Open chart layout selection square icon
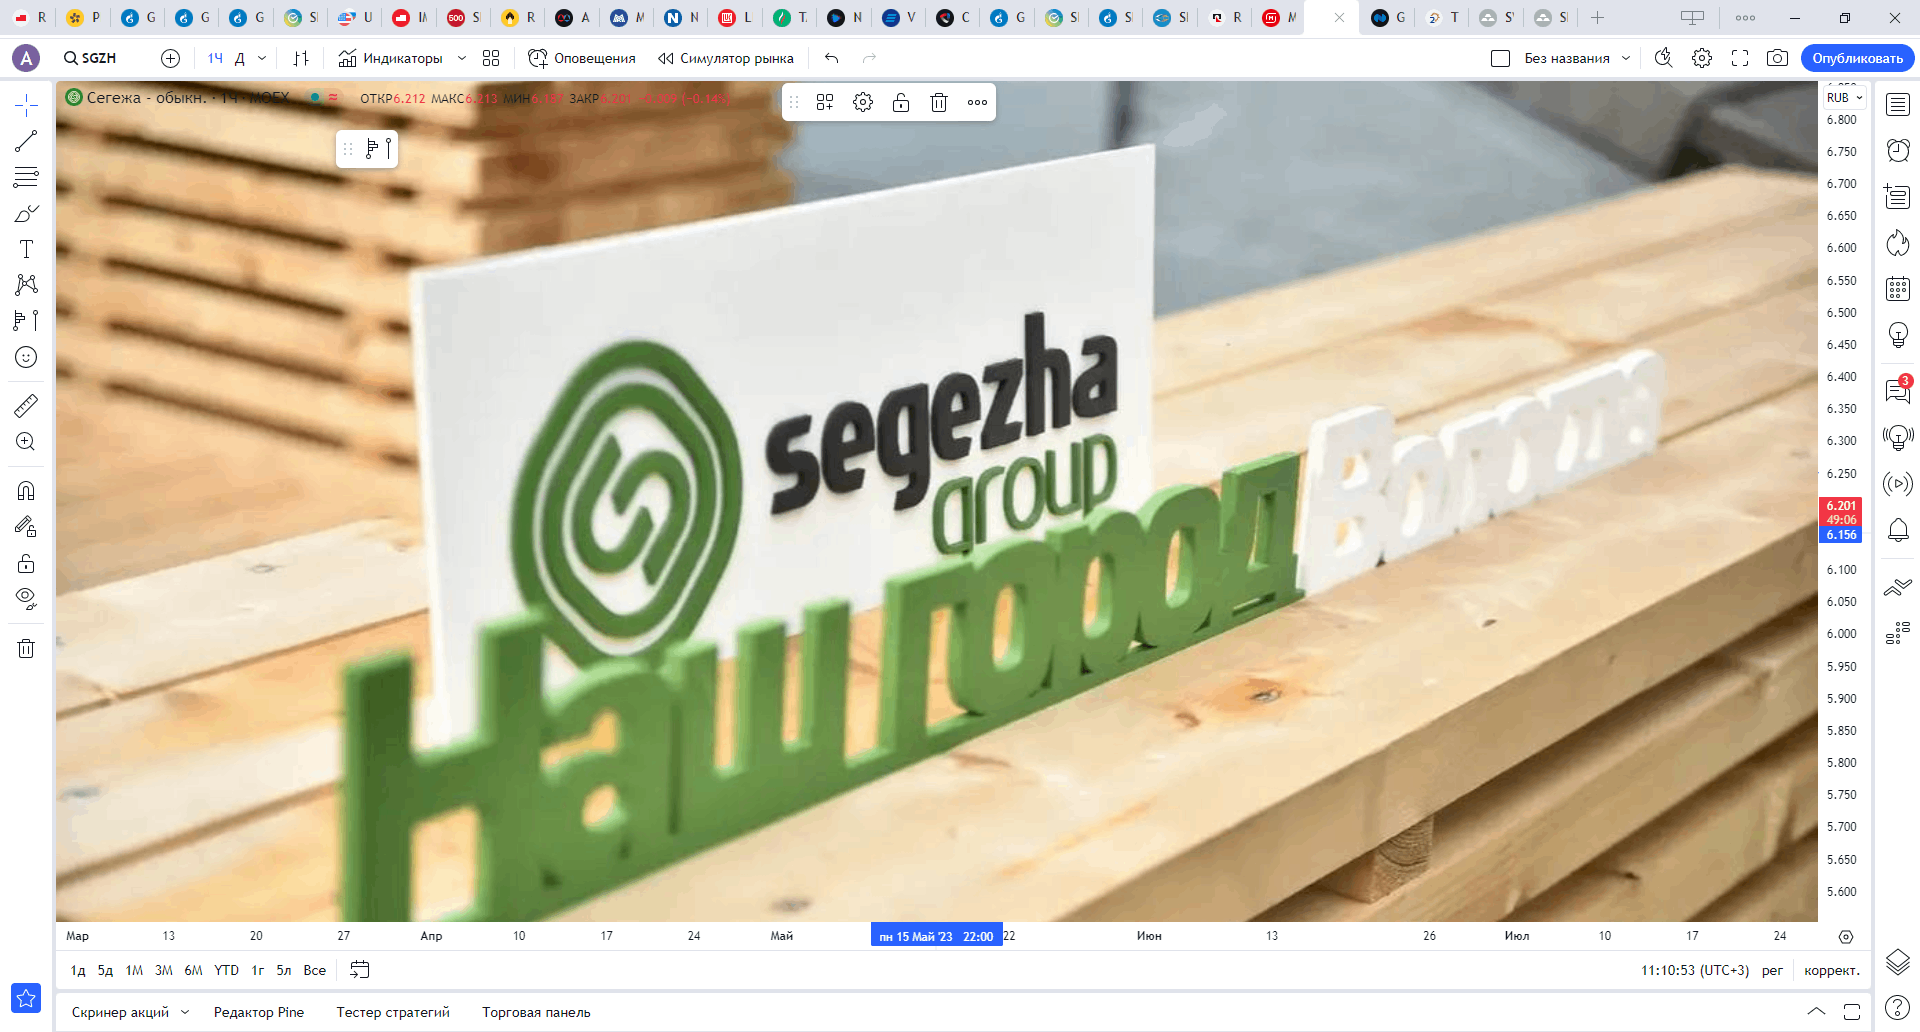This screenshot has width=1920, height=1032. click(x=1500, y=58)
